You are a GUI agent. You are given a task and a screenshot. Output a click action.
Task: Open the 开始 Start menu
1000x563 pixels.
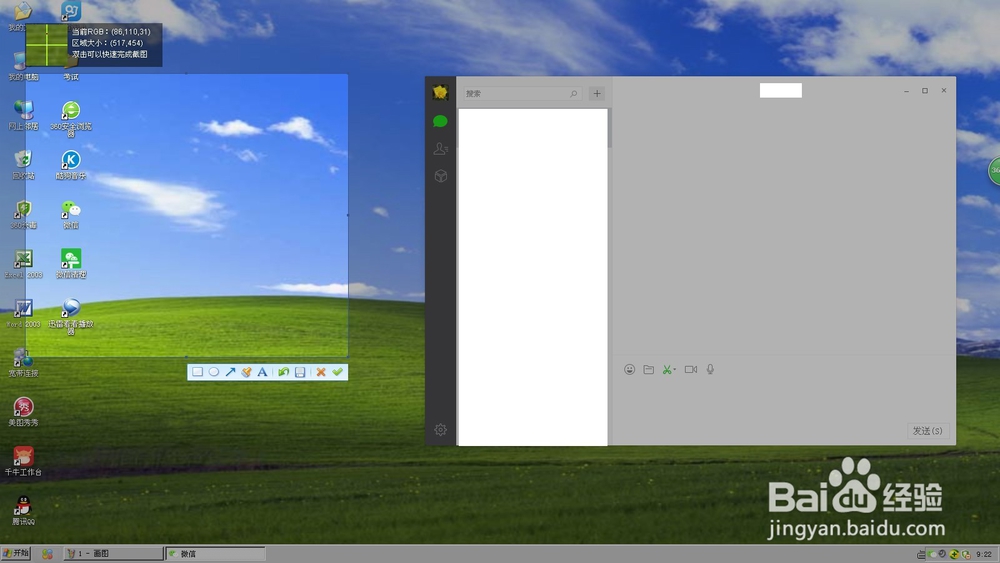coord(16,553)
